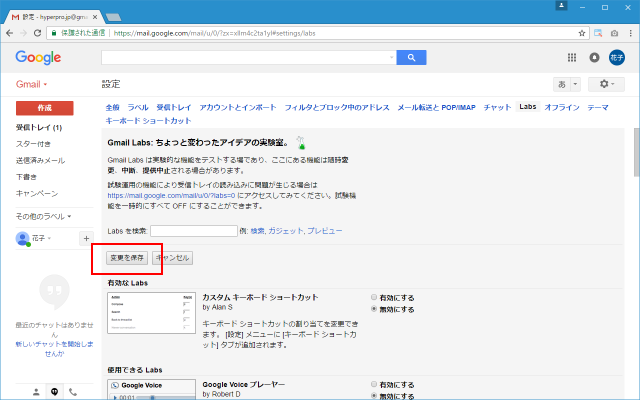Viewport: 640px width, 400px height.
Task: Click the Gmail search box
Action: (249, 58)
